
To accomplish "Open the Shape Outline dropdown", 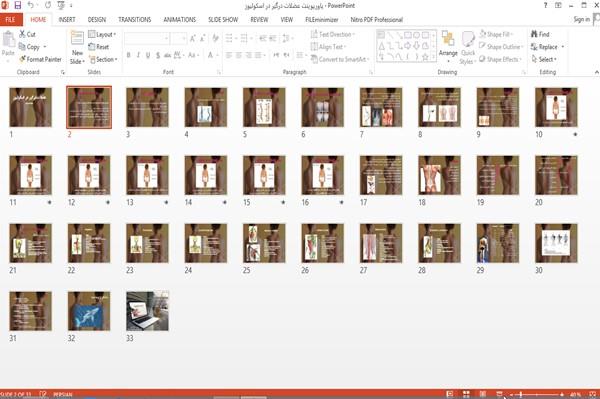I will pos(501,47).
